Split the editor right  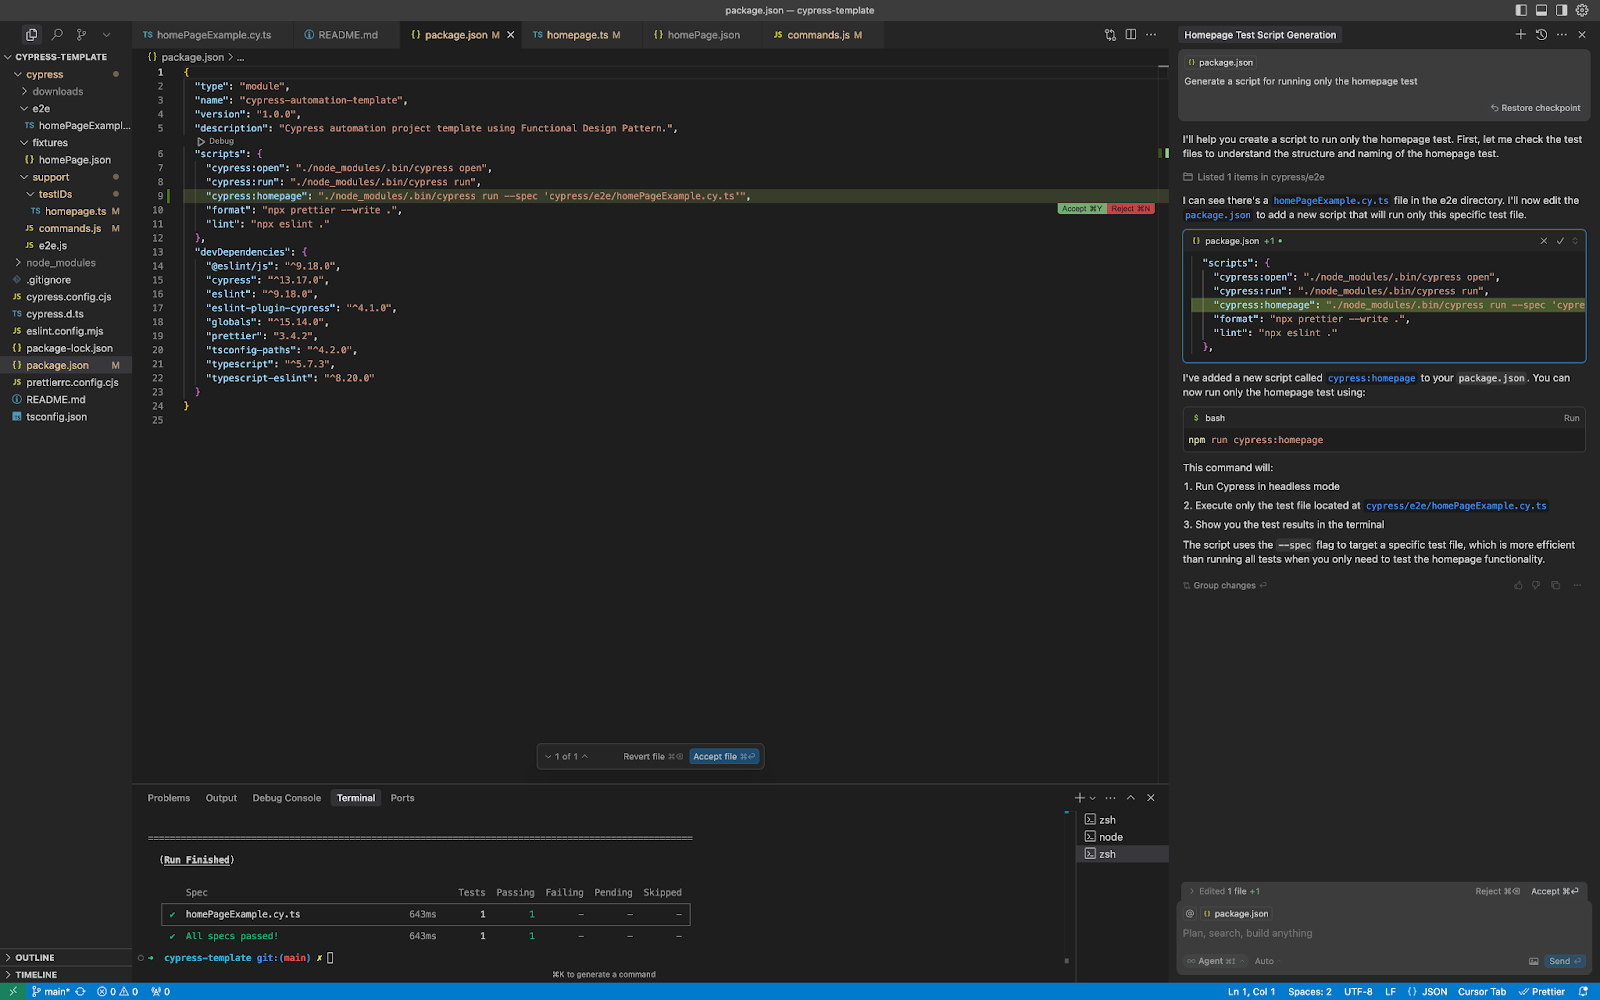click(1131, 34)
